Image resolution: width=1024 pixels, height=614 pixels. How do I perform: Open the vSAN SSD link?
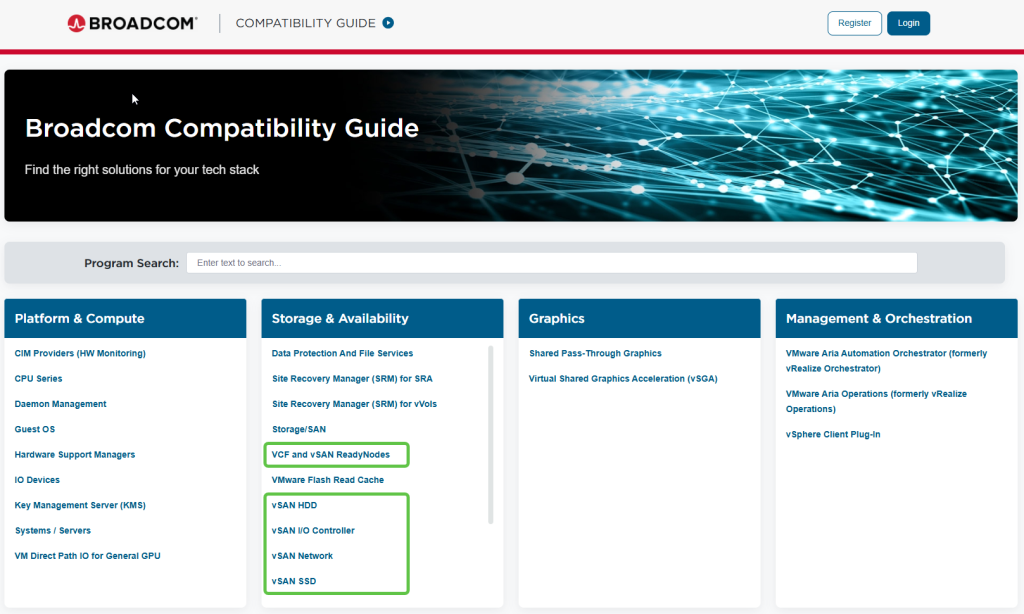pyautogui.click(x=294, y=581)
